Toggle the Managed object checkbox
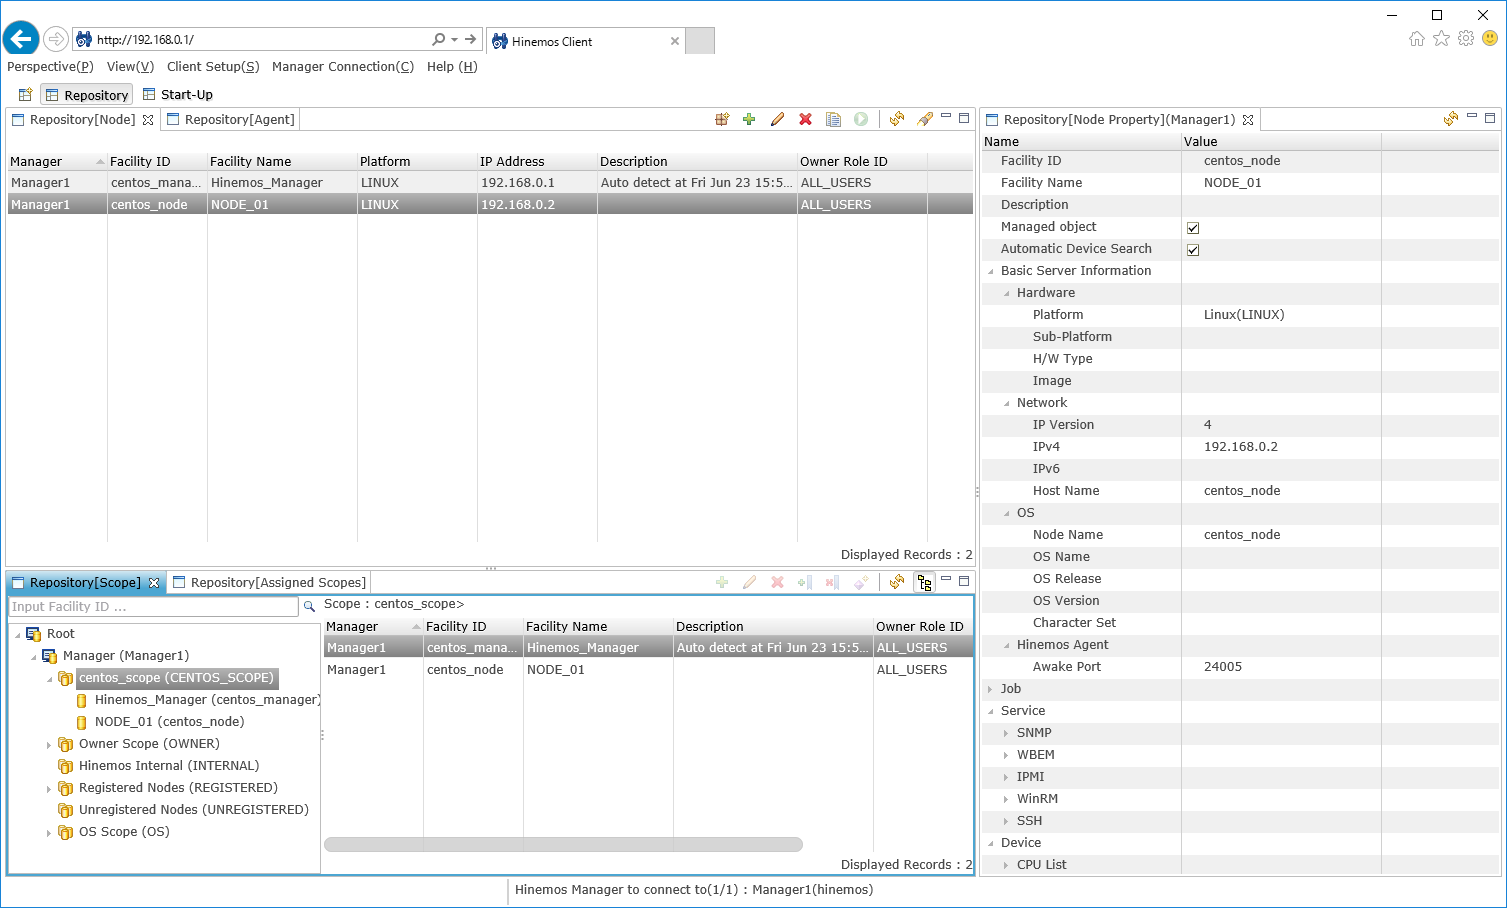Viewport: 1507px width, 908px height. point(1193,228)
